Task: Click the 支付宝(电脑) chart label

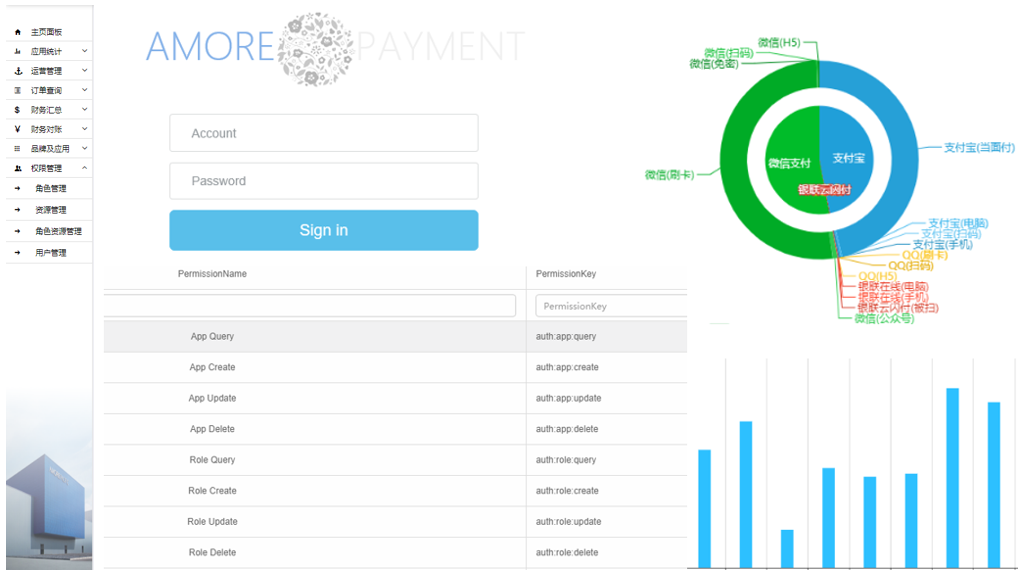Action: (958, 223)
